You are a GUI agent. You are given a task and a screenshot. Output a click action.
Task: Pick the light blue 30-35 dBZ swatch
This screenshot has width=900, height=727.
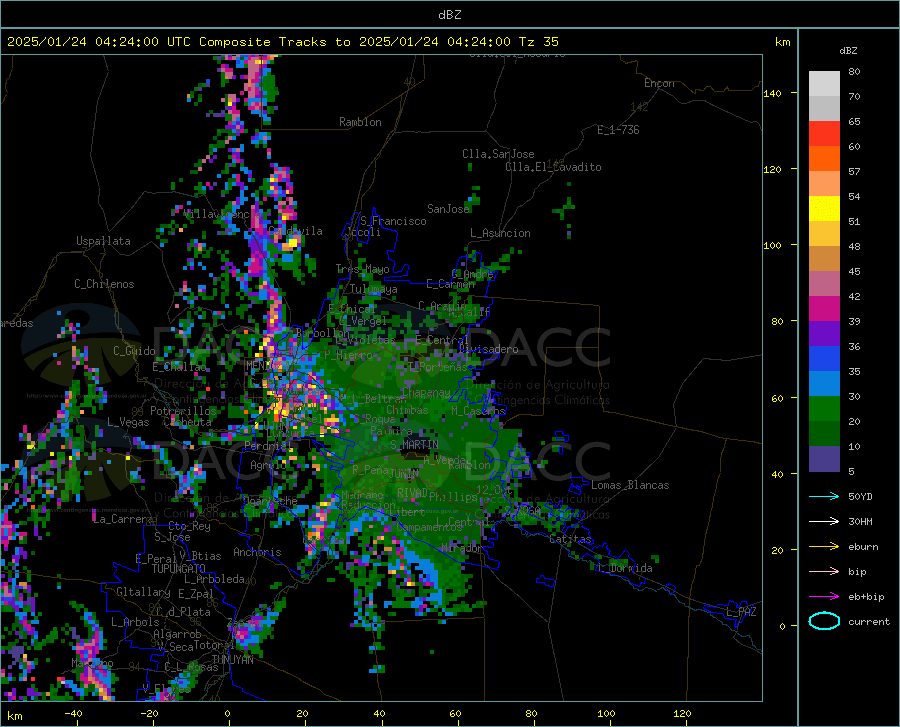coord(824,383)
